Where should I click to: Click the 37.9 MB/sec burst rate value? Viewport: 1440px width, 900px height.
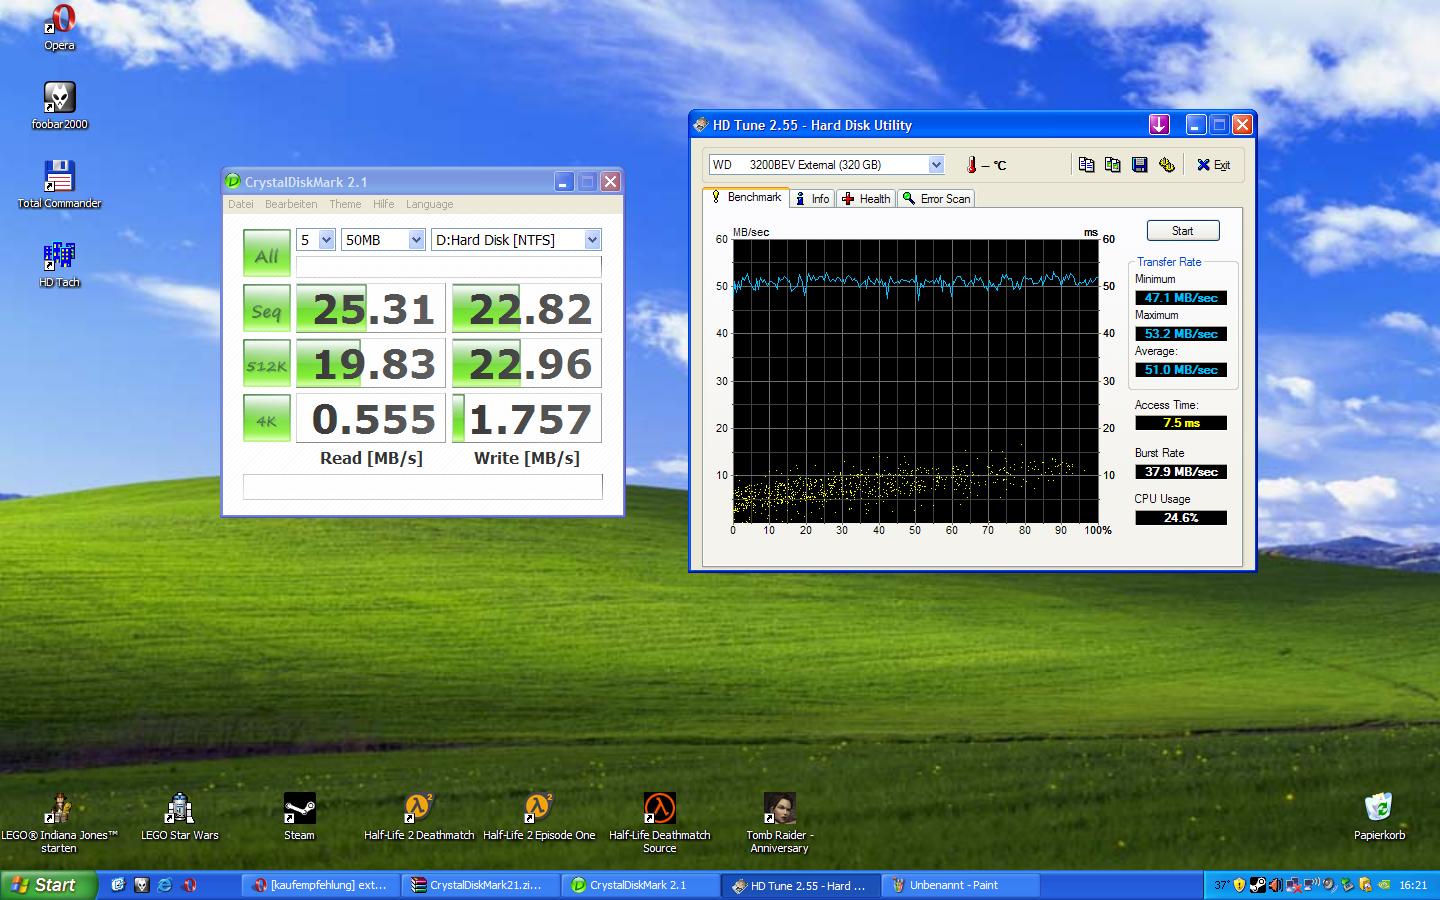coord(1181,472)
